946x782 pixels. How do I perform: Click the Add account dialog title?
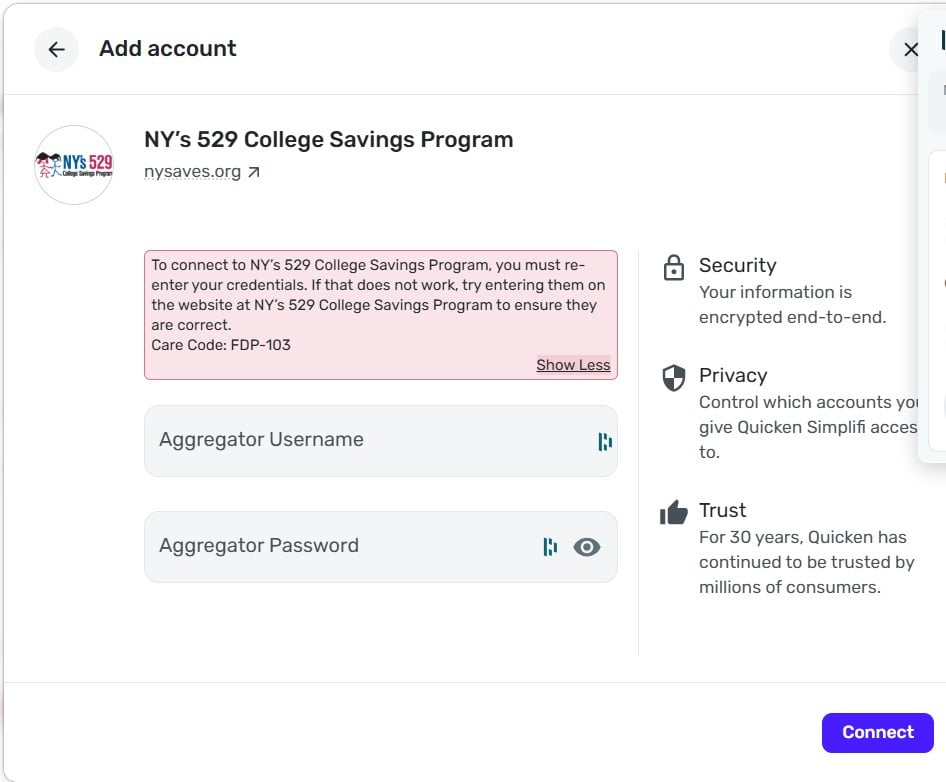168,49
